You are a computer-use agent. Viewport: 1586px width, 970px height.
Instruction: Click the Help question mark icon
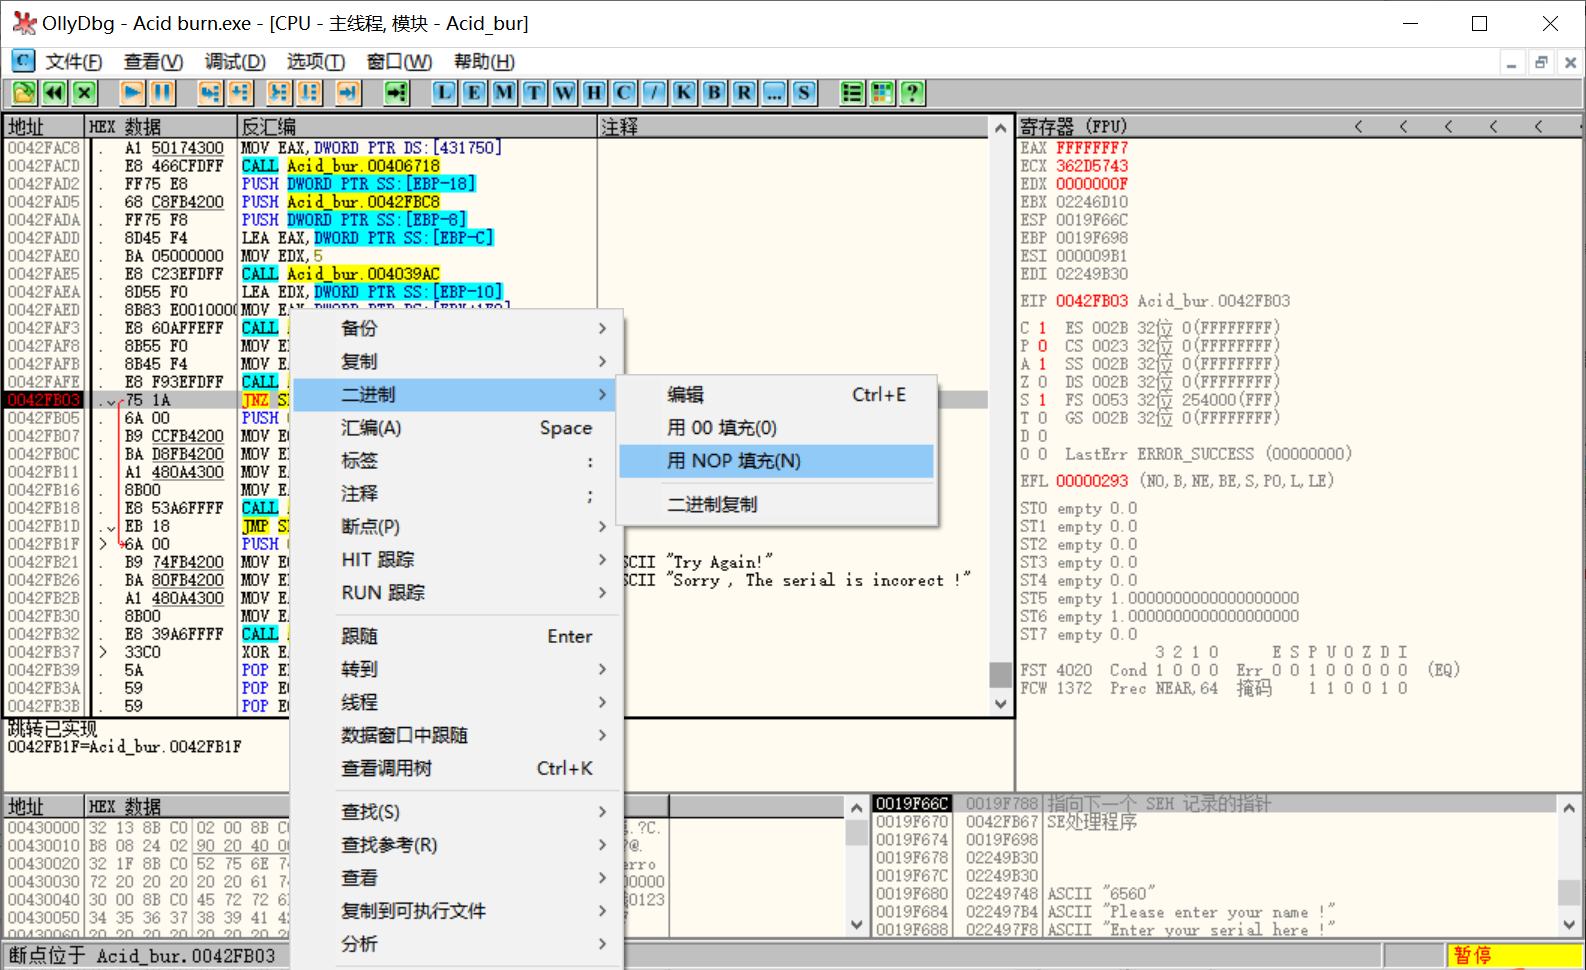pyautogui.click(x=912, y=93)
